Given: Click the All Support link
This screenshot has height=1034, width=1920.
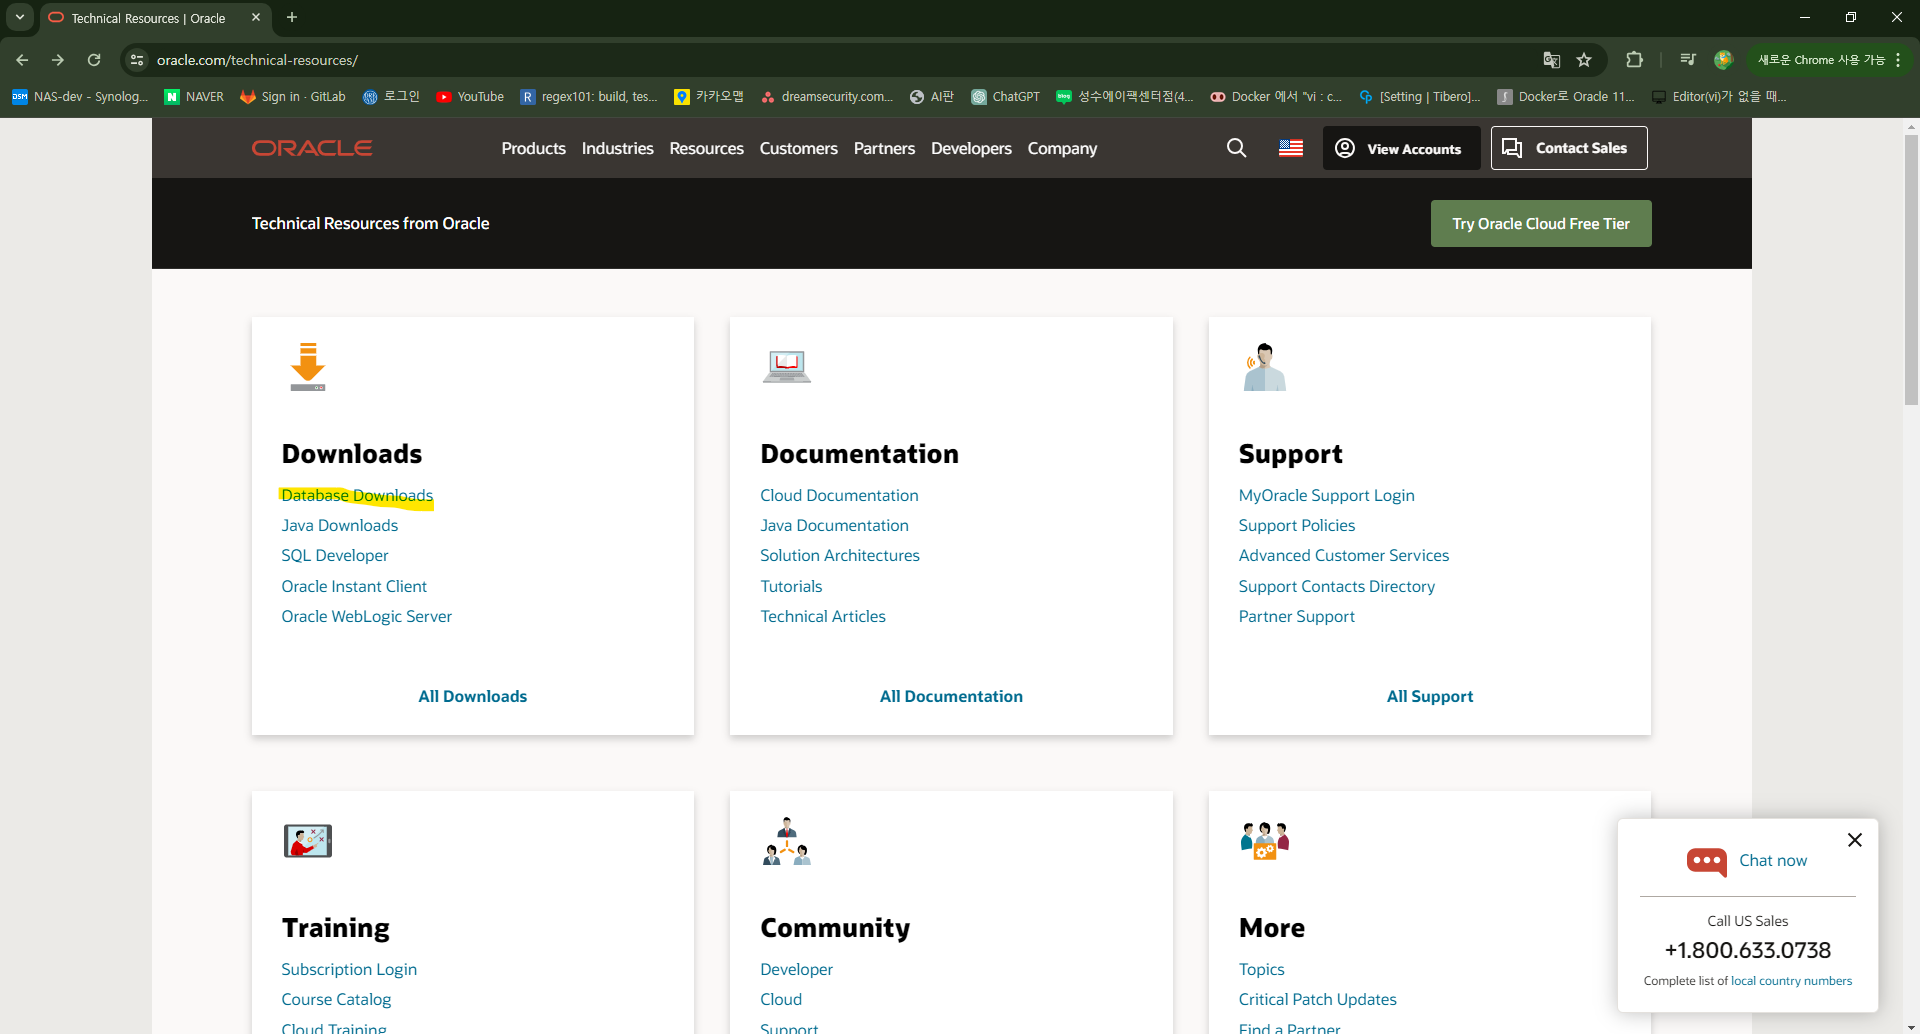Looking at the screenshot, I should (x=1430, y=696).
